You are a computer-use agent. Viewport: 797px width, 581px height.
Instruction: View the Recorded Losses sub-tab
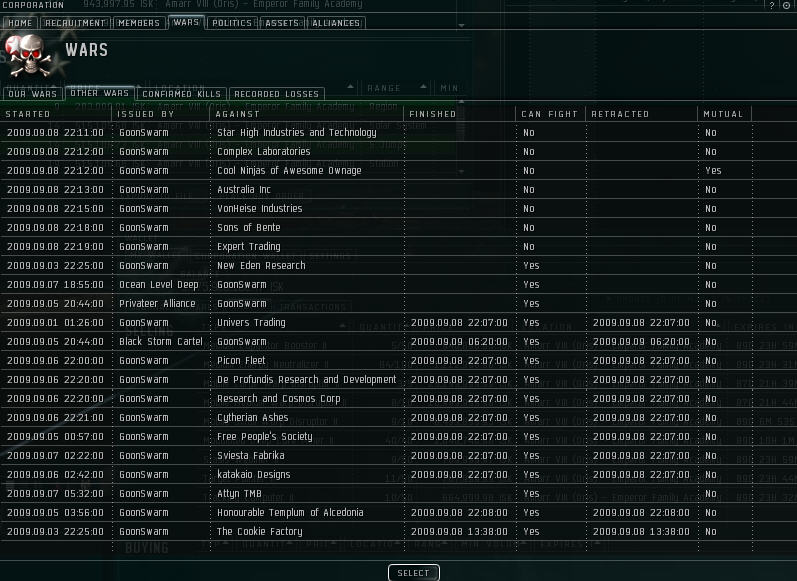[x=277, y=94]
